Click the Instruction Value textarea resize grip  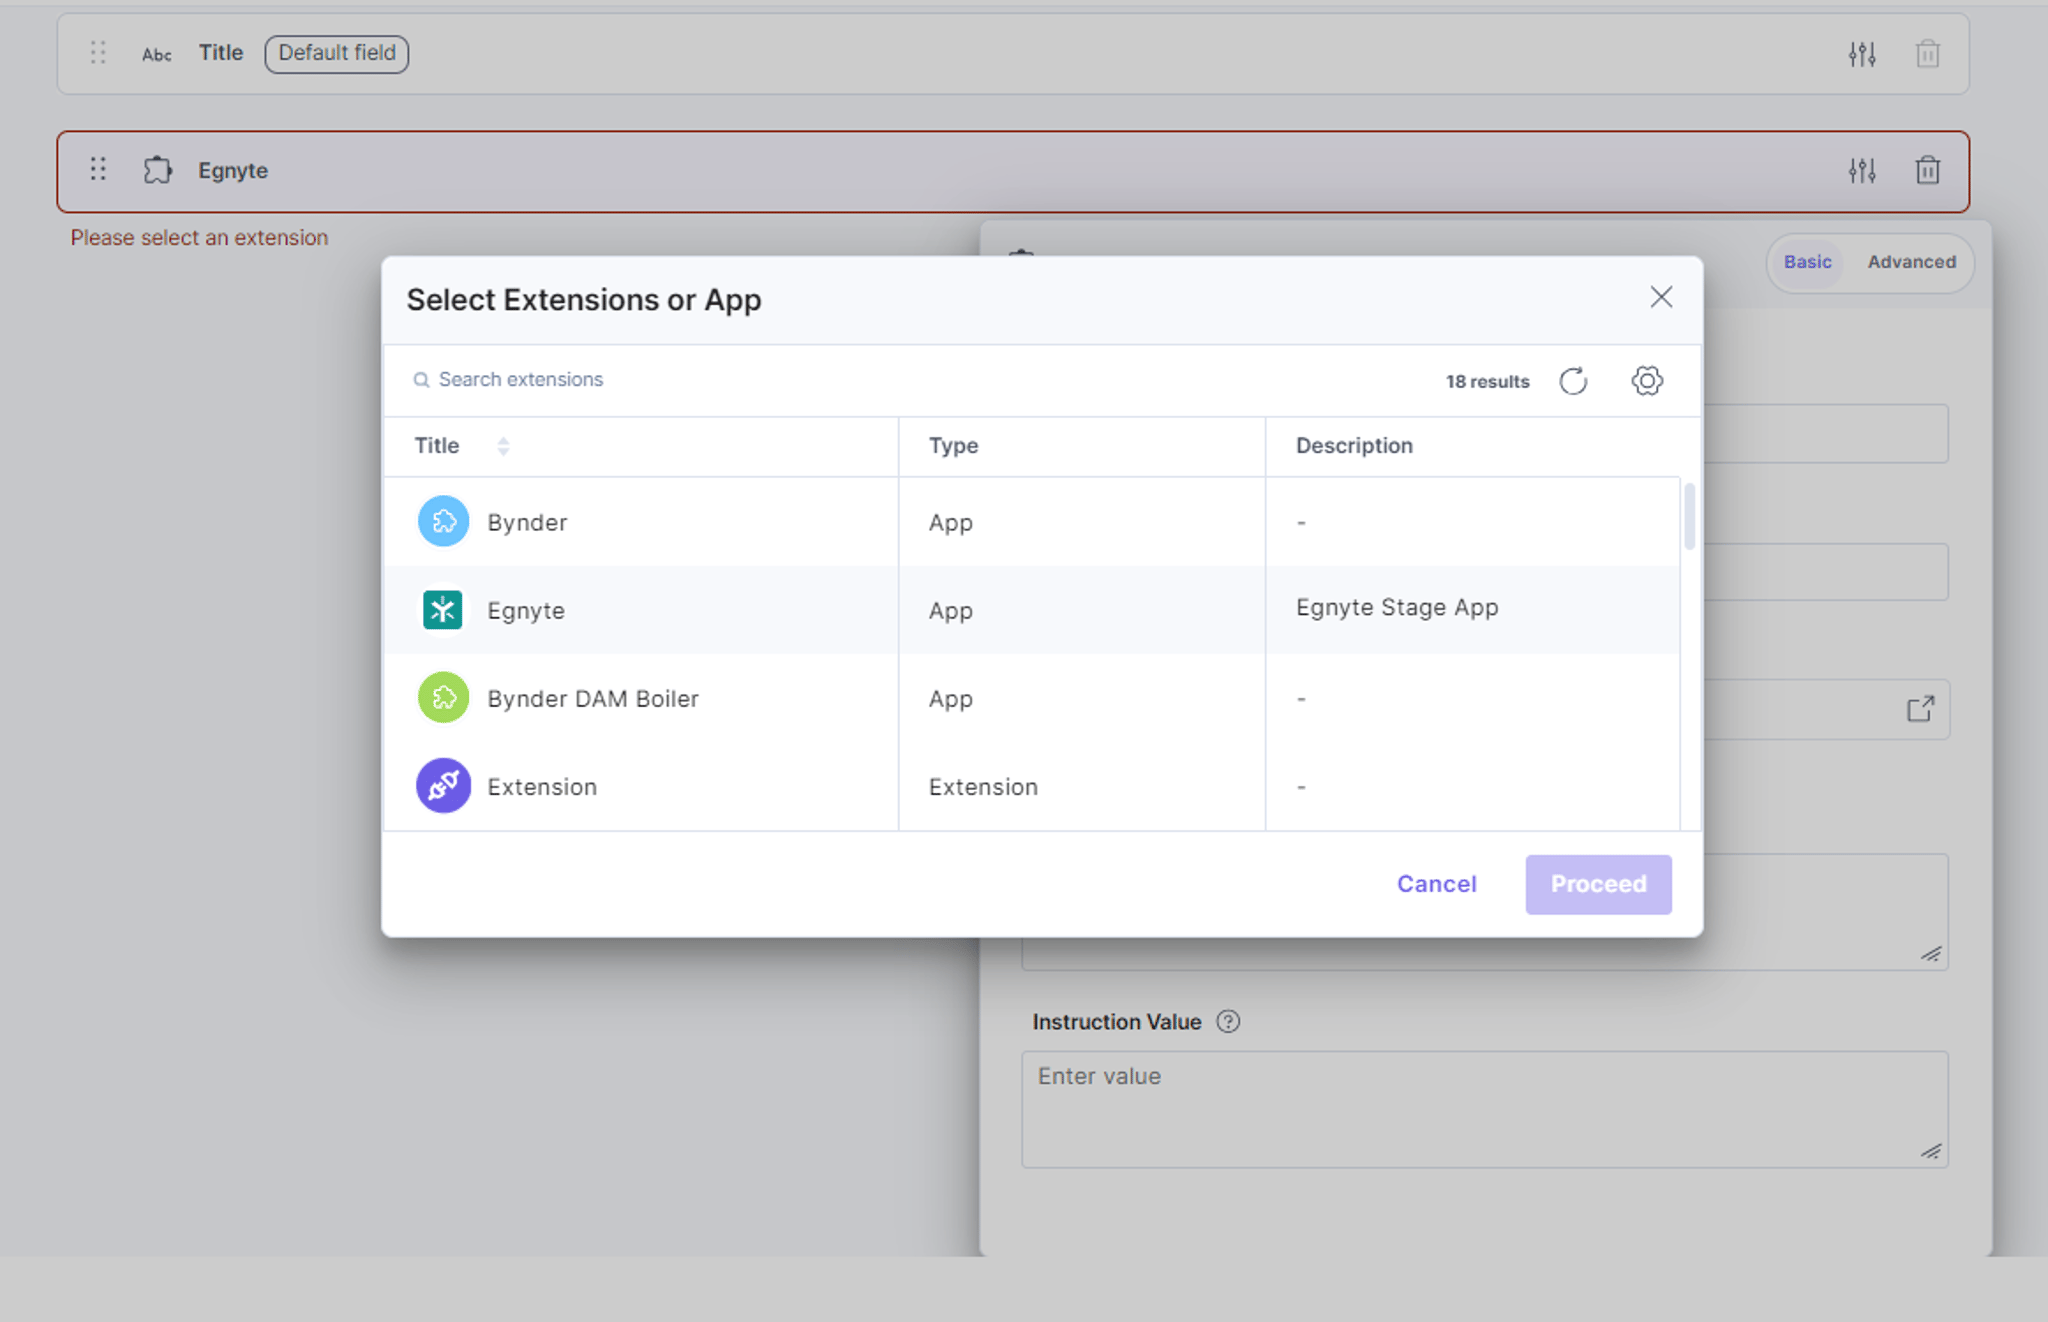1931,1151
